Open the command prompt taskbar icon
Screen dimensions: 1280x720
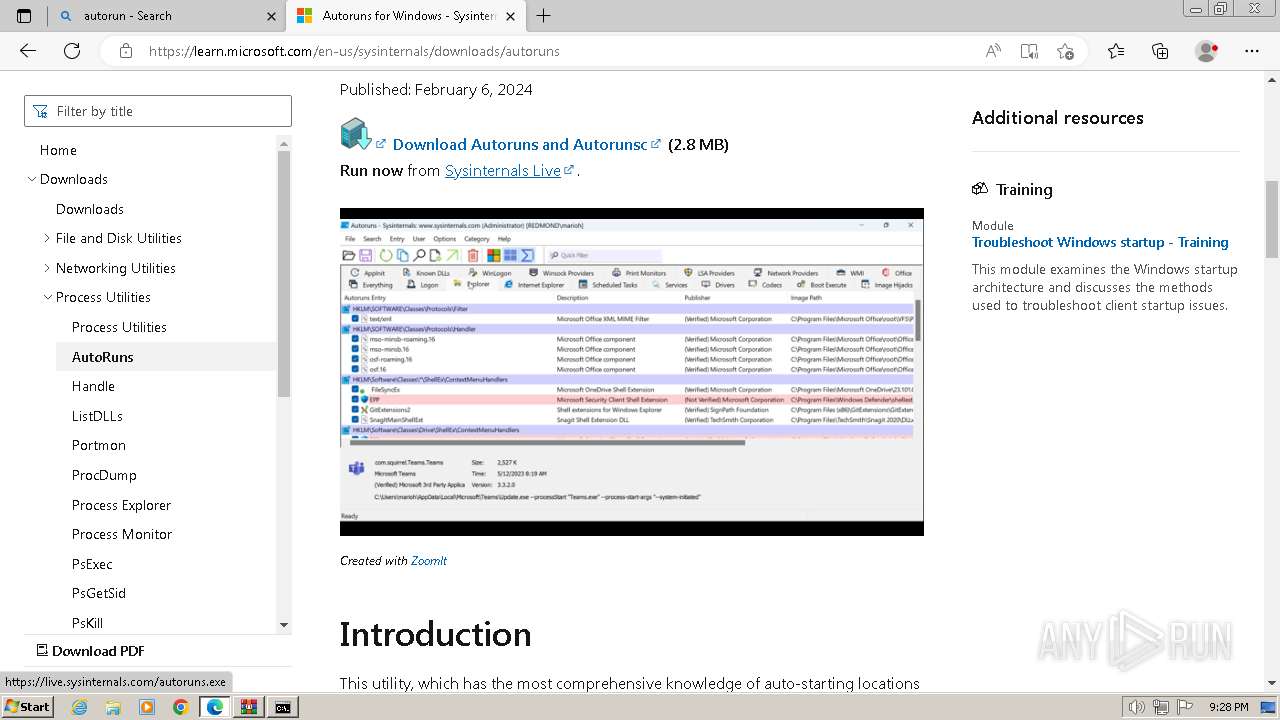(283, 707)
